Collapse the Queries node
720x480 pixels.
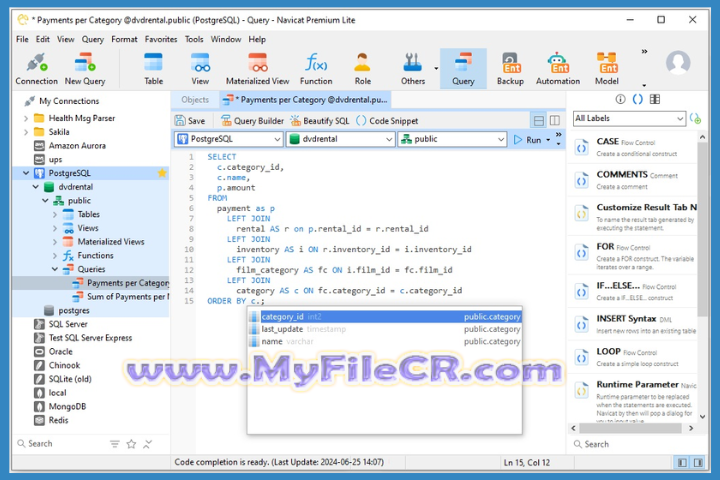pos(55,269)
